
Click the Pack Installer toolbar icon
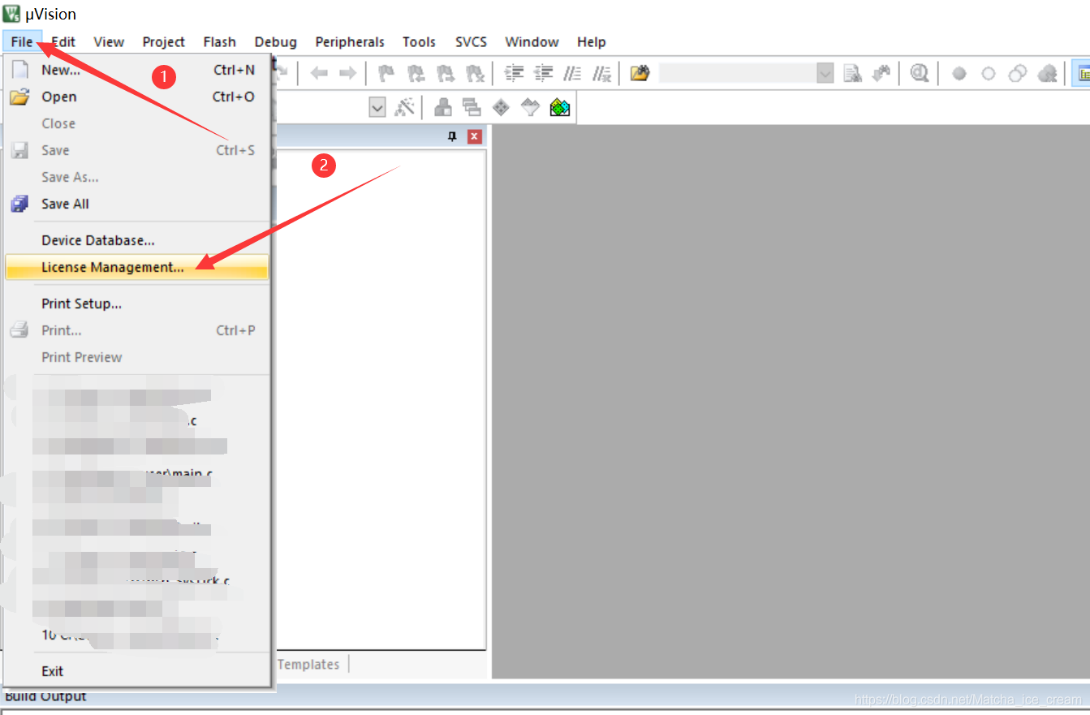click(x=560, y=108)
